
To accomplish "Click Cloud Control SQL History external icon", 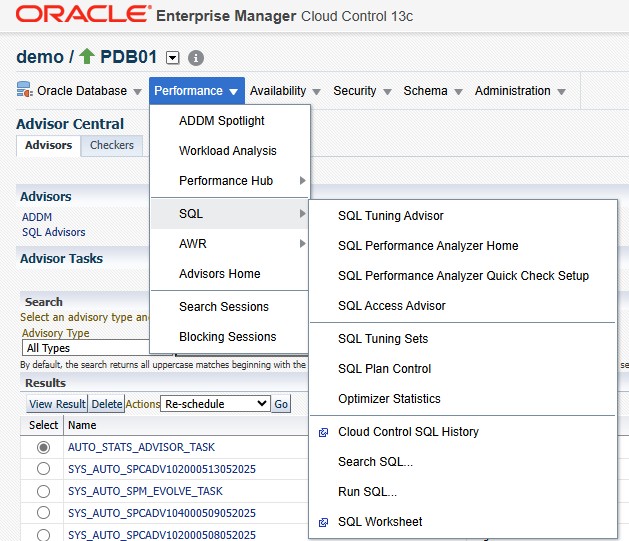I will 322,432.
